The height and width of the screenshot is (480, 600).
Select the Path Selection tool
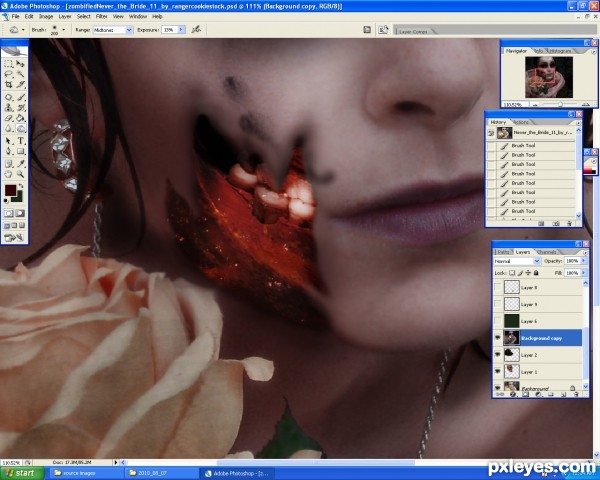tap(8, 141)
